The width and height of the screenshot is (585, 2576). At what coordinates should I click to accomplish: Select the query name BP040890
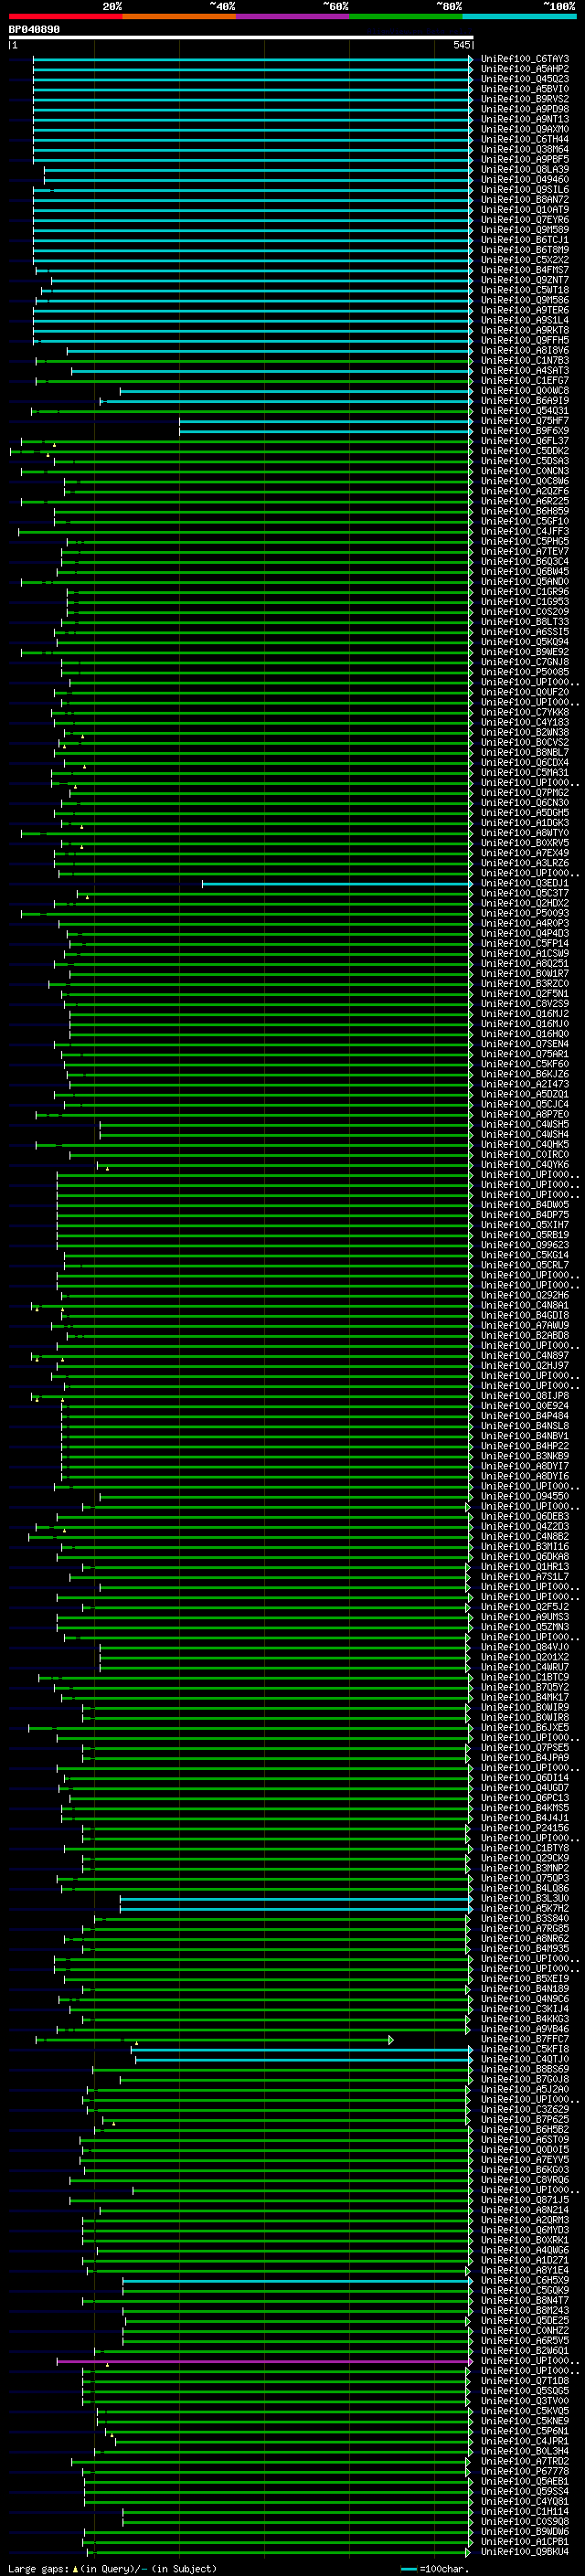click(34, 30)
